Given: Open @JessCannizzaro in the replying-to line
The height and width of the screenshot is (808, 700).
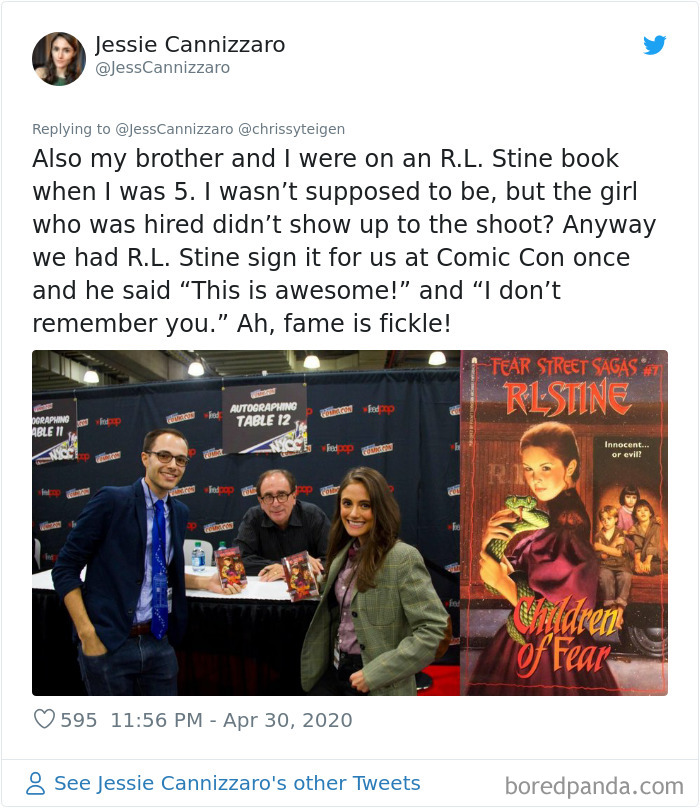Looking at the screenshot, I should [x=174, y=129].
